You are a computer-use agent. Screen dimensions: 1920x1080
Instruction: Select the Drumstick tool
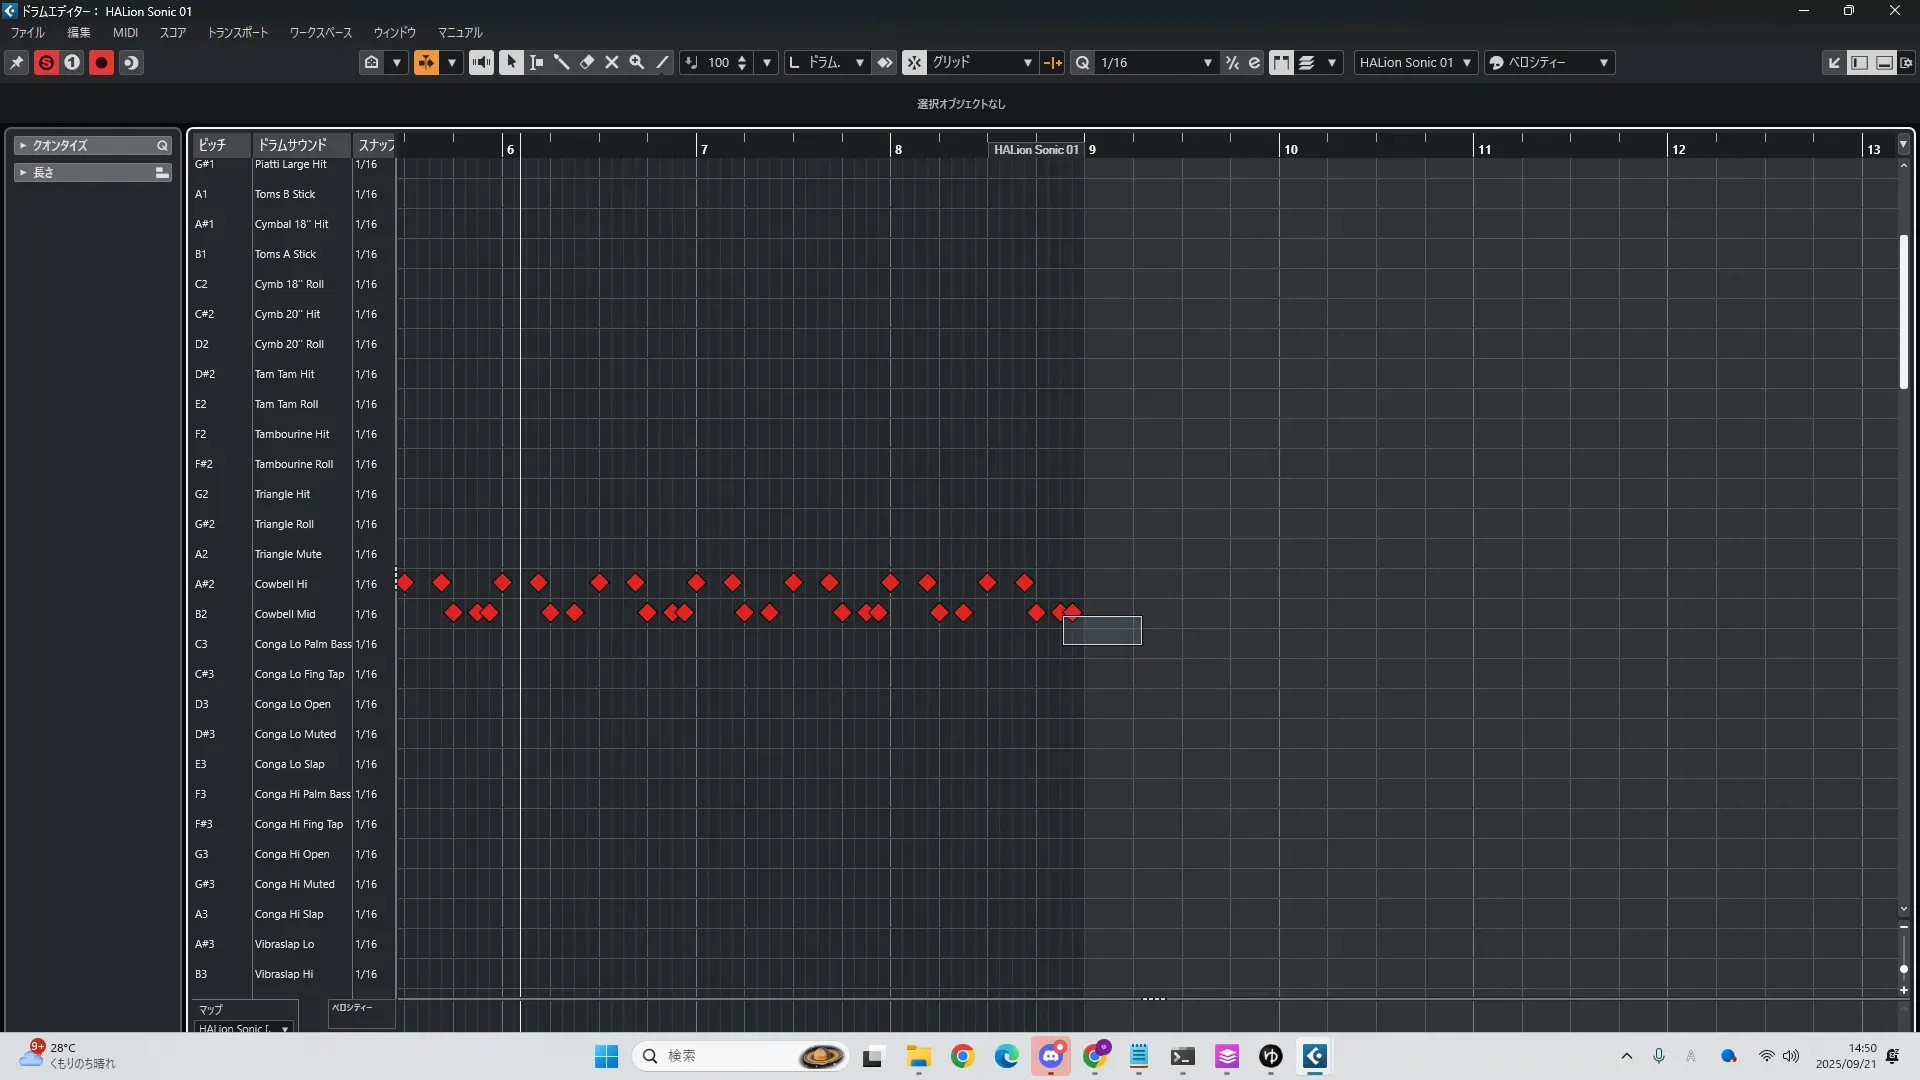tap(562, 62)
